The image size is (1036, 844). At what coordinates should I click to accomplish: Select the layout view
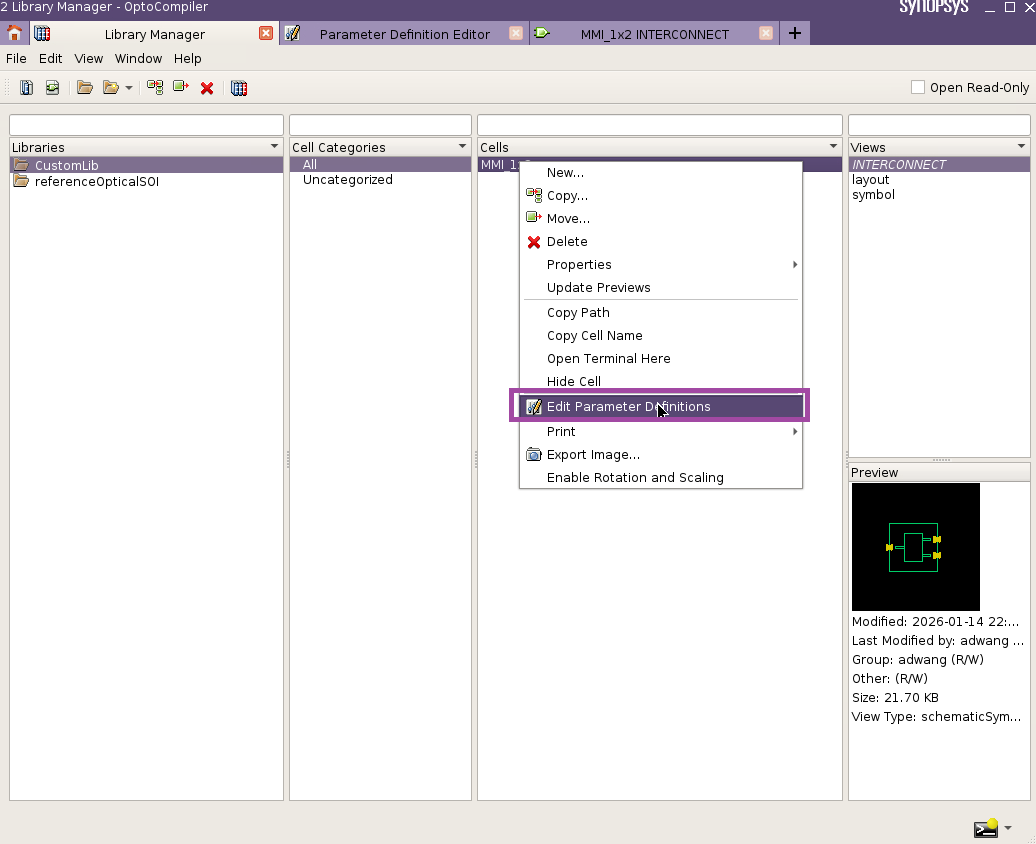pos(939,180)
